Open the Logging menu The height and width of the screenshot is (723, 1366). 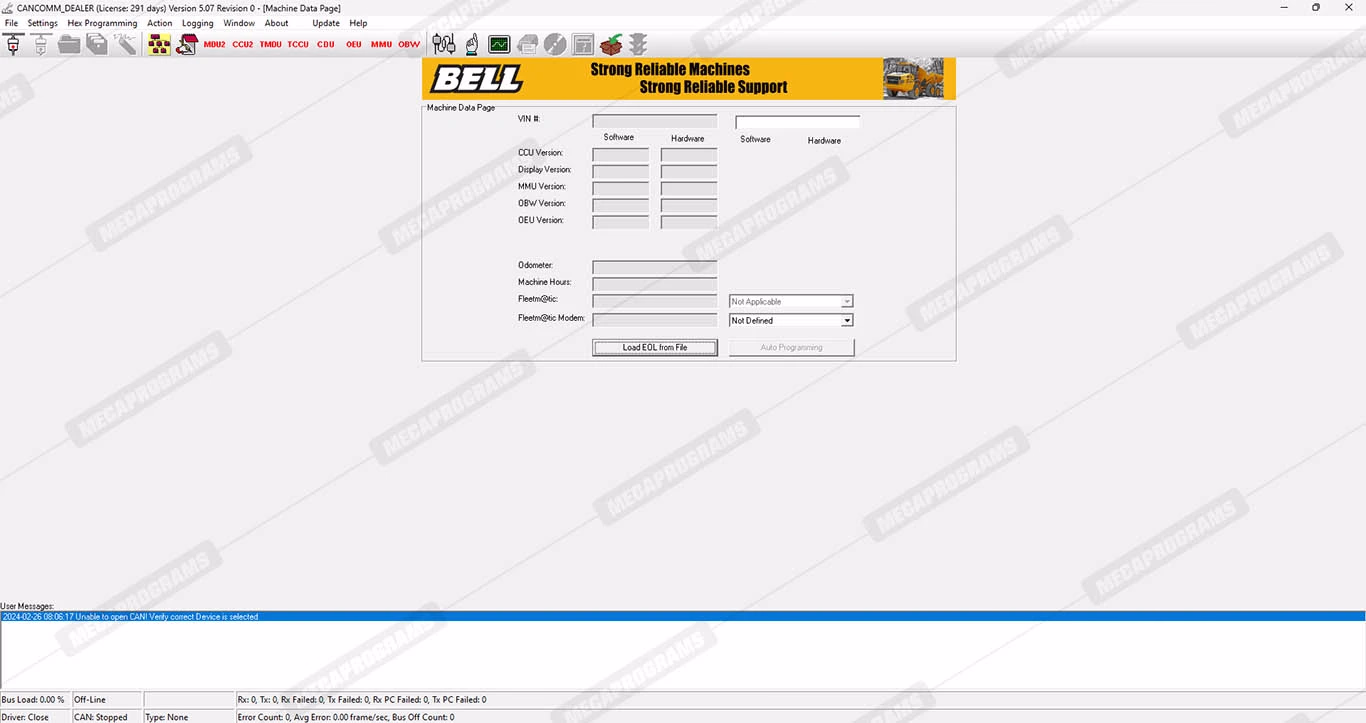197,23
